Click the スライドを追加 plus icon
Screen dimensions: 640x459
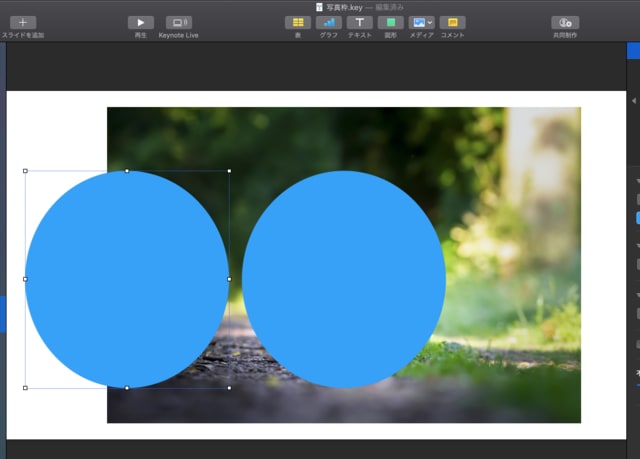pyautogui.click(x=22, y=22)
